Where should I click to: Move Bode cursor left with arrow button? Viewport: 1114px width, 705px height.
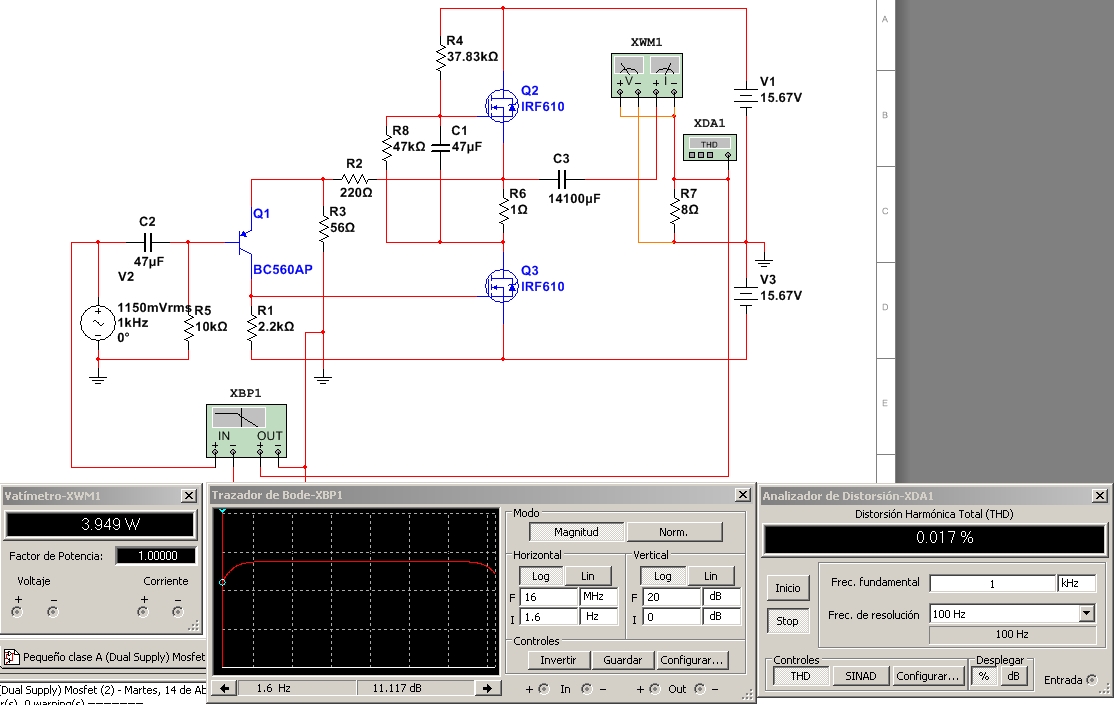(x=225, y=688)
